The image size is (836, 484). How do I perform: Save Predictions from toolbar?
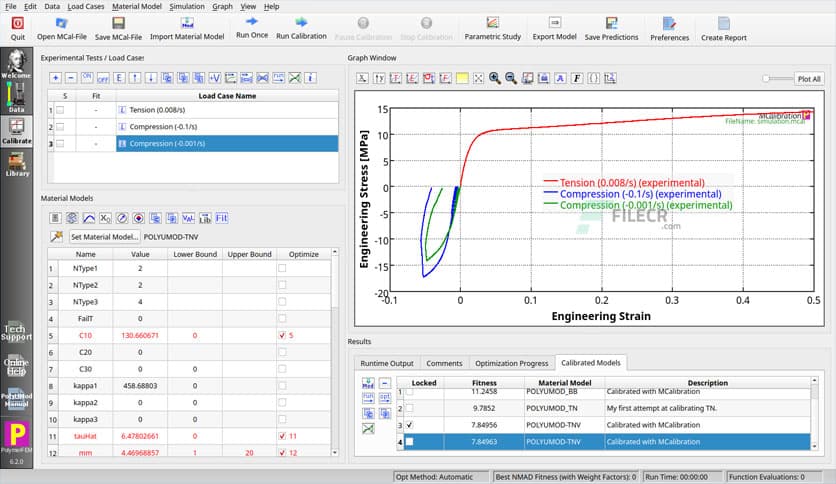coord(611,28)
